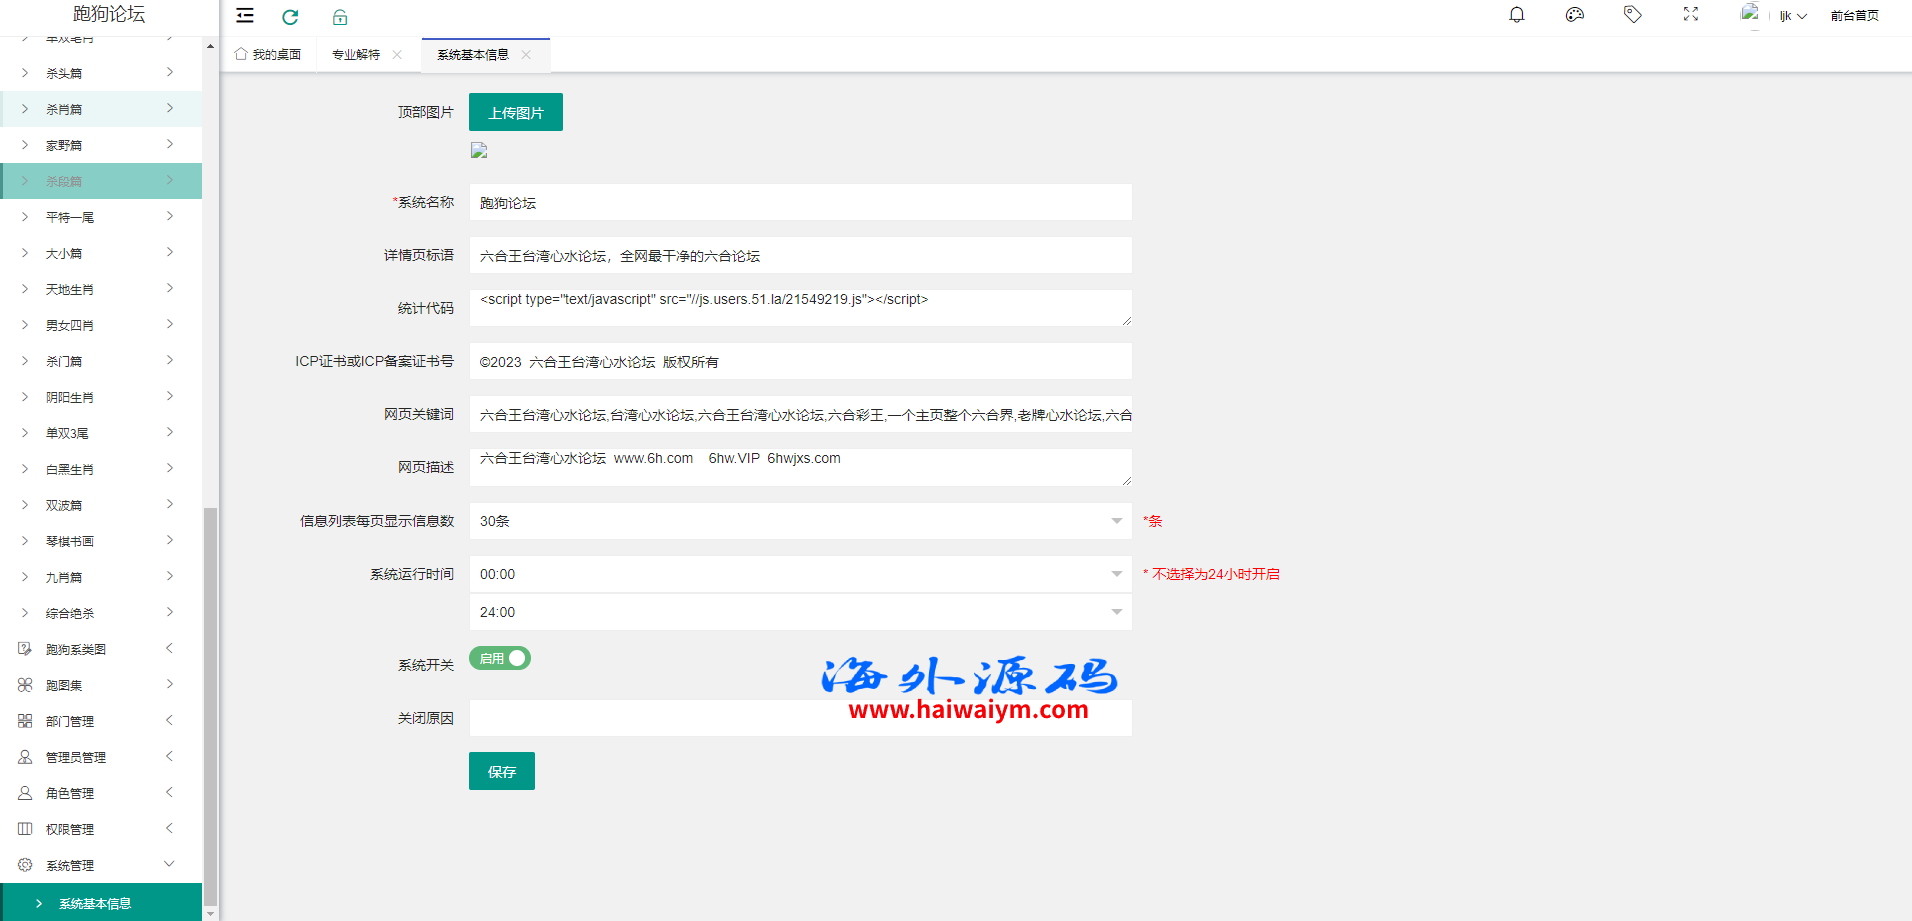The image size is (1912, 921).
Task: Open the theme palette icon
Action: (x=1575, y=15)
